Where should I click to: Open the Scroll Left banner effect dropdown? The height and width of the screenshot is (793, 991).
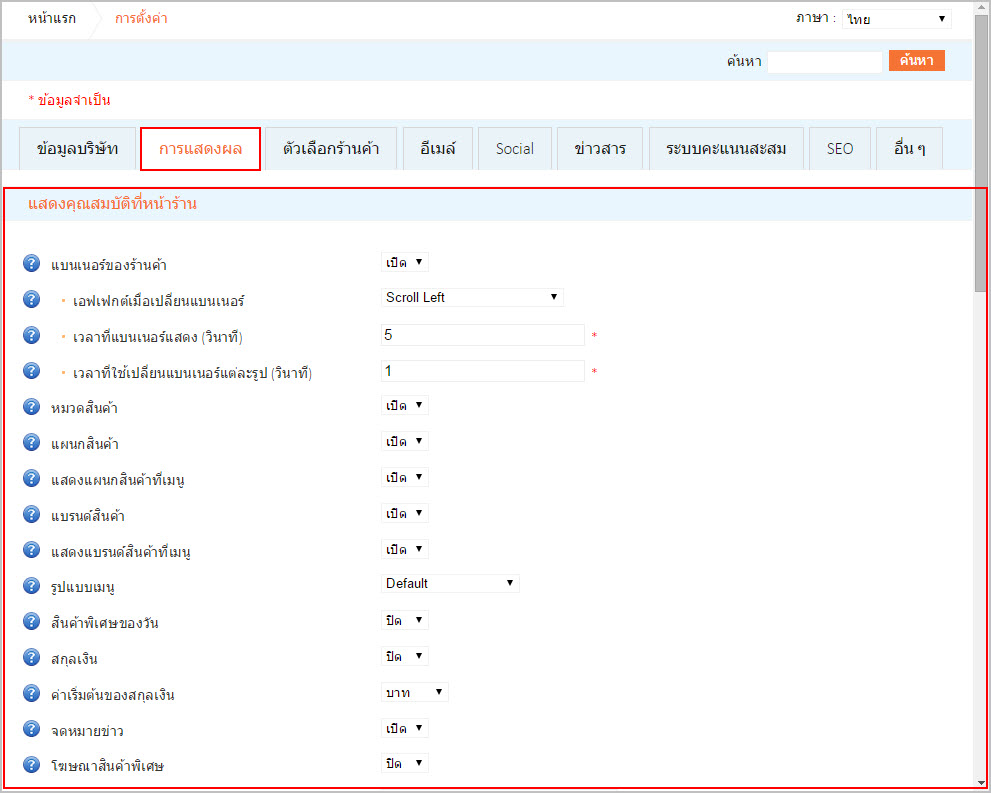click(472, 297)
